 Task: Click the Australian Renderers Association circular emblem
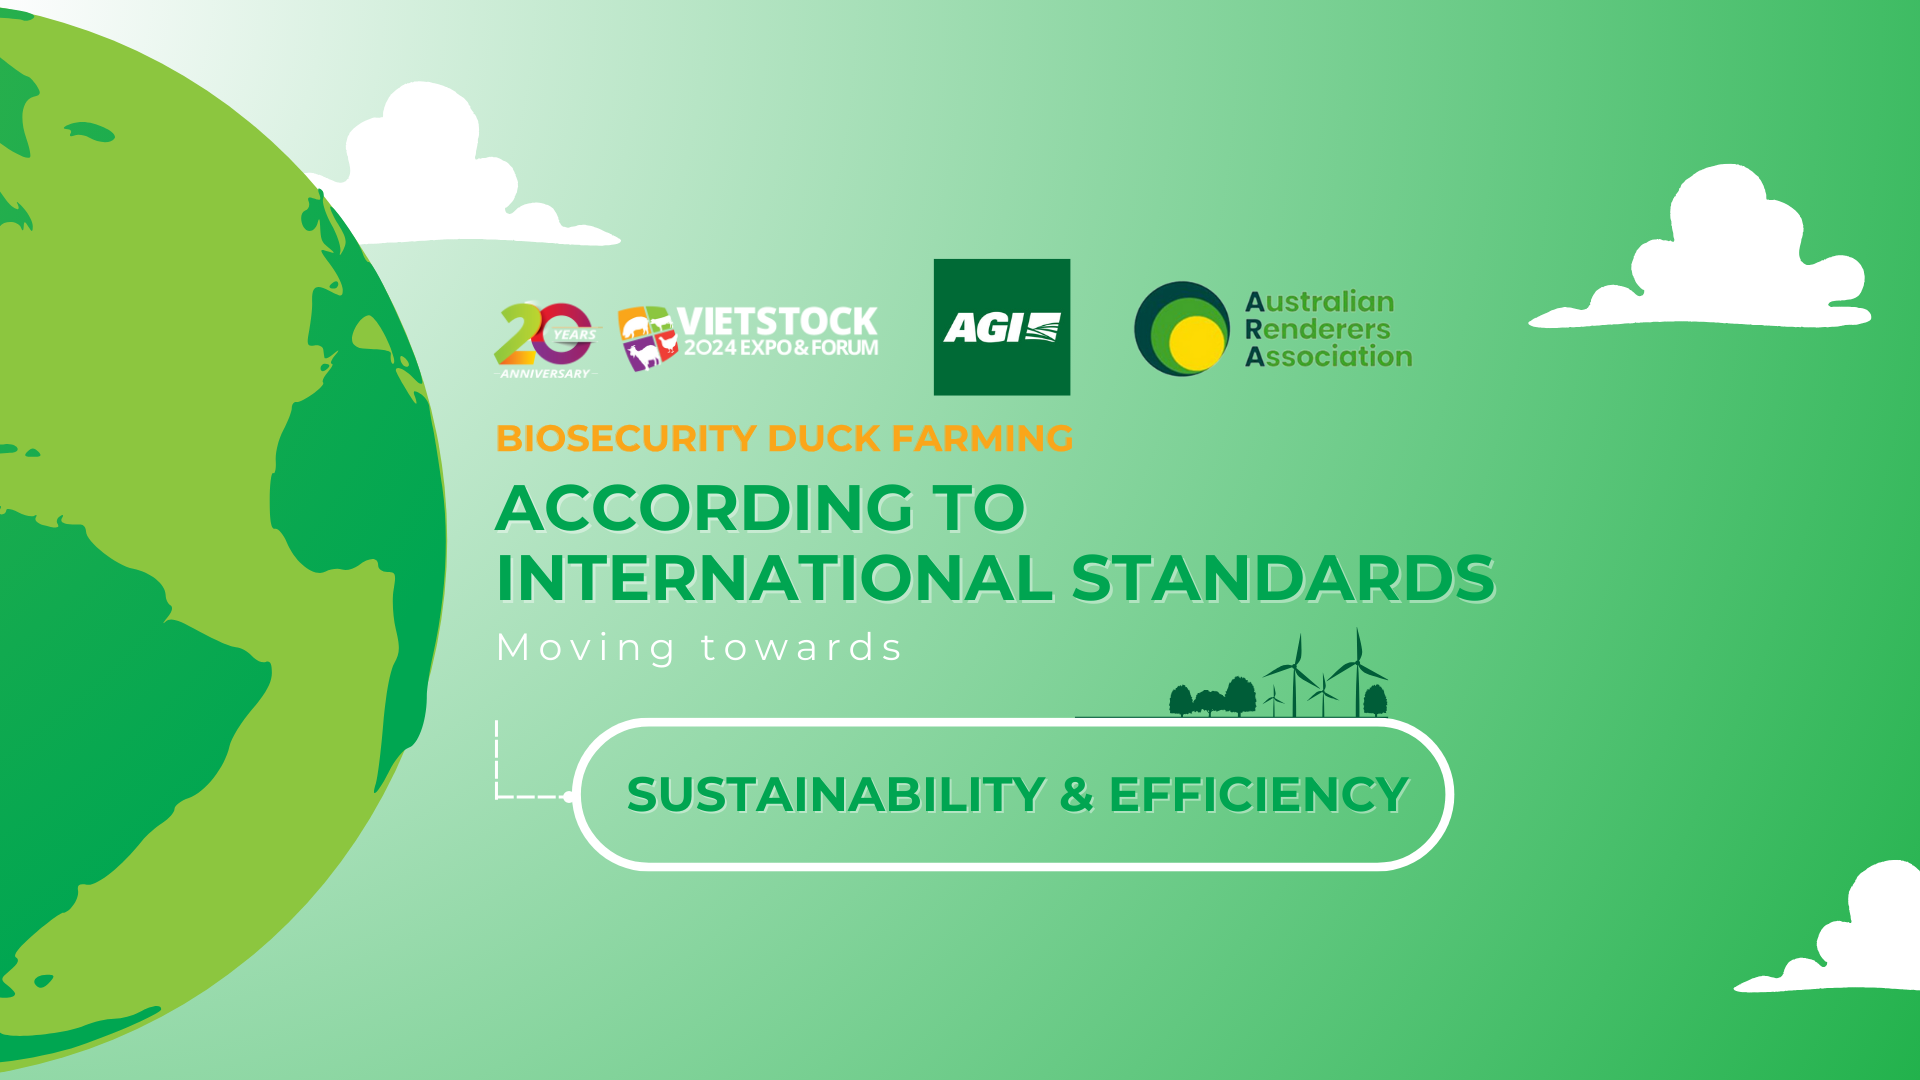coord(1182,329)
